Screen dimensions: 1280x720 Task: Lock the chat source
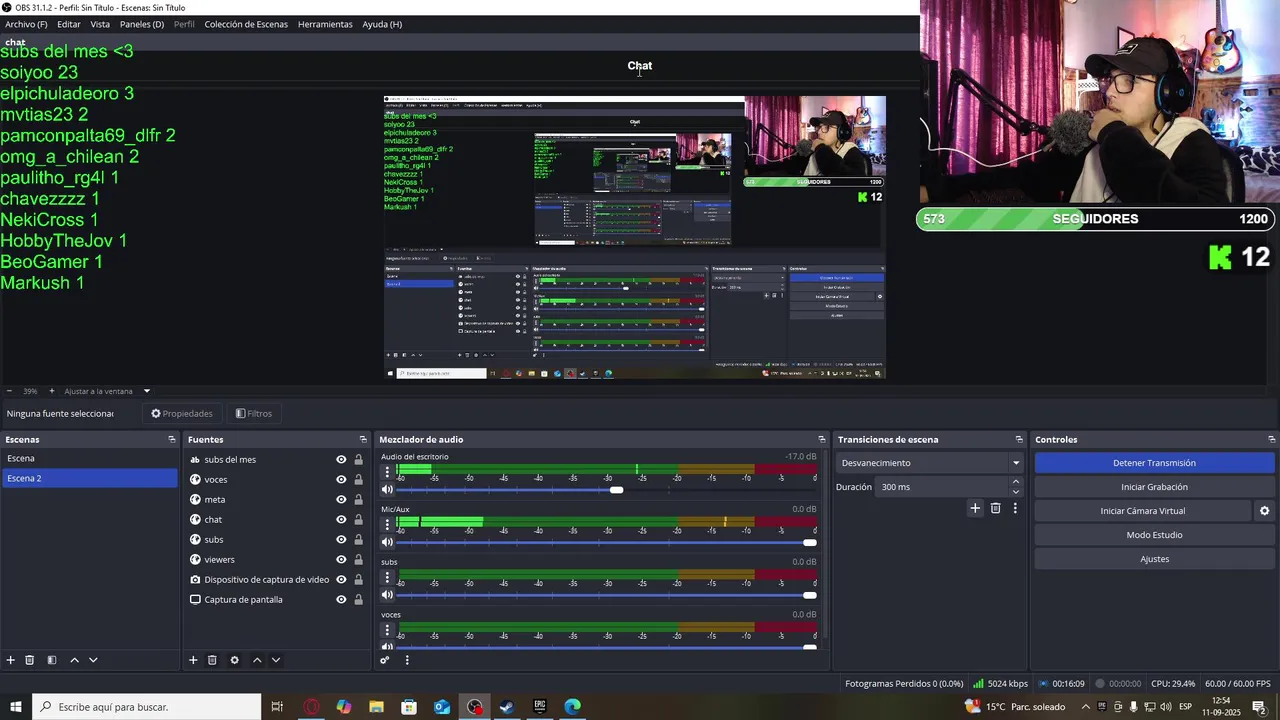click(358, 520)
